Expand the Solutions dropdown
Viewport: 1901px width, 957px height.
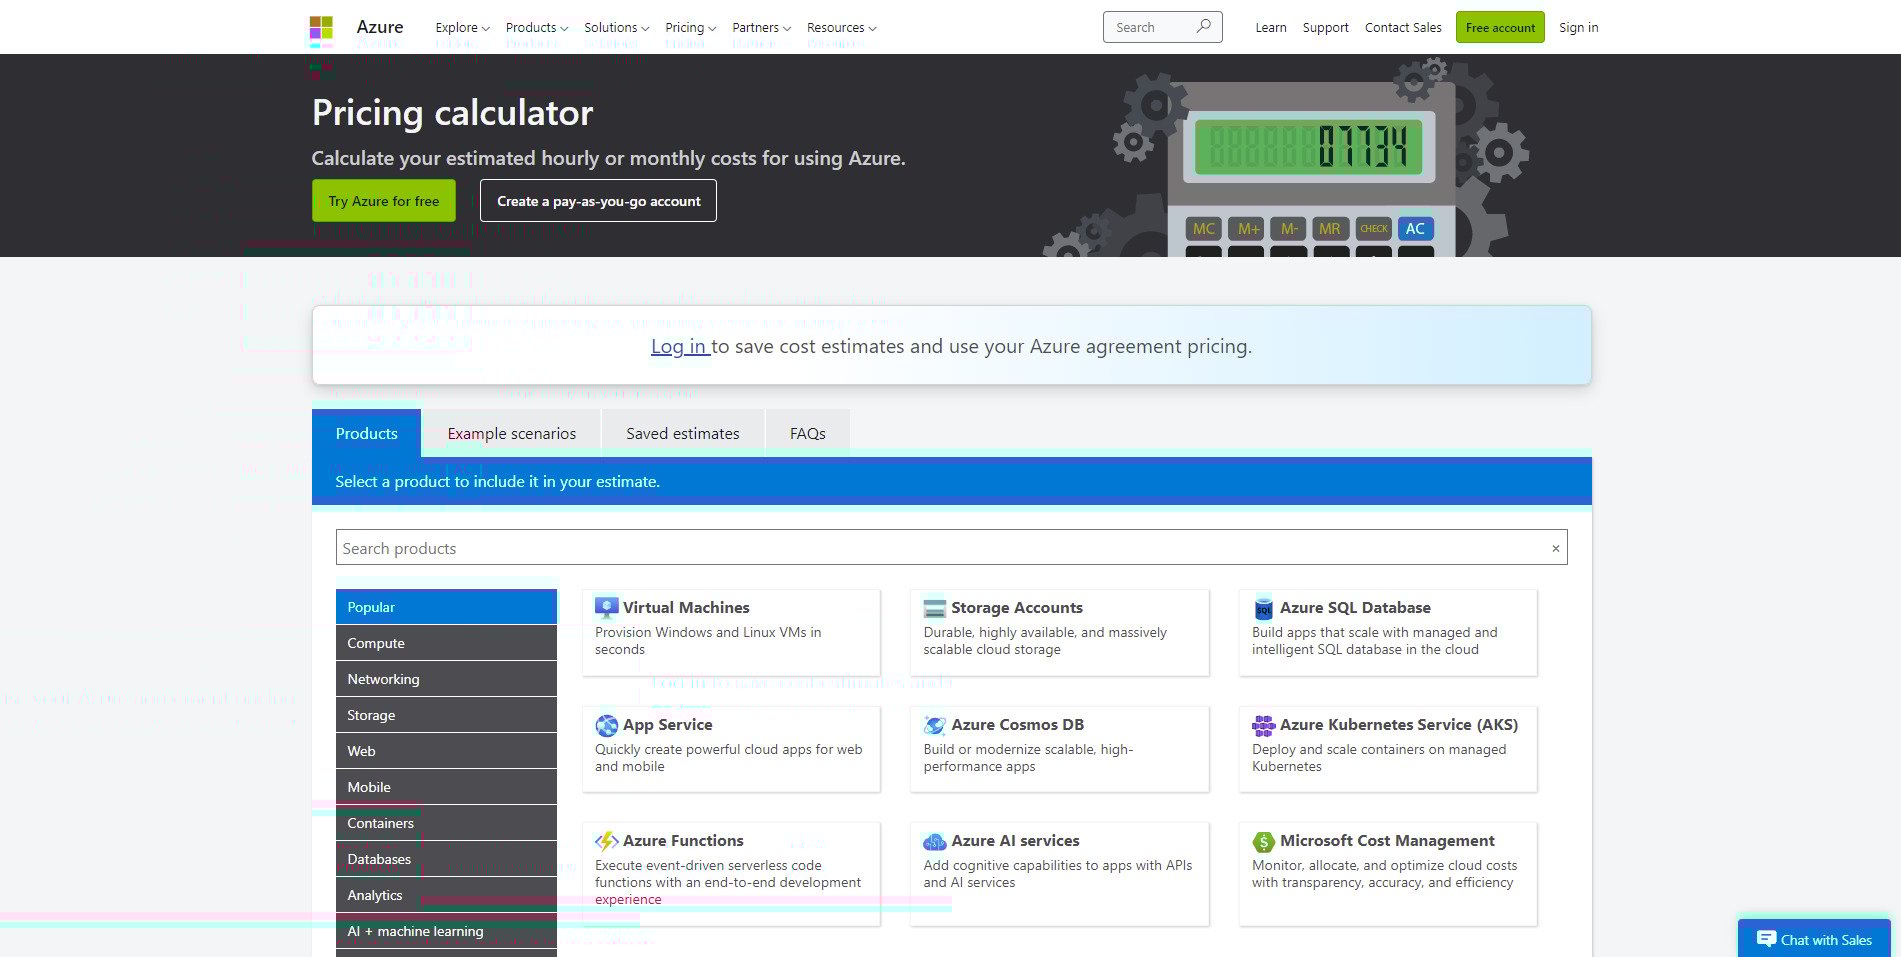point(617,27)
